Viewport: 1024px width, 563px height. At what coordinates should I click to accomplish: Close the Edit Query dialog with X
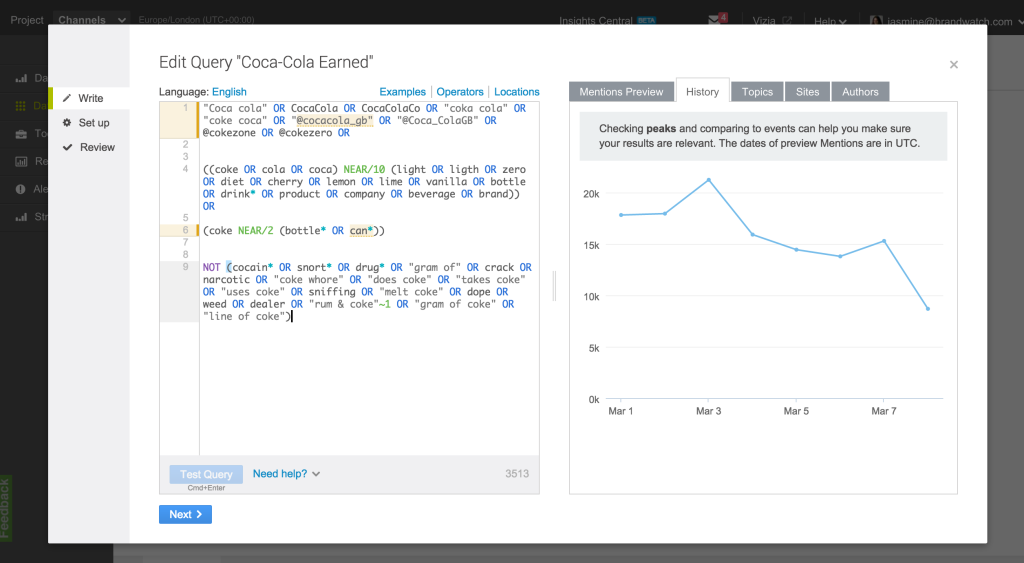coord(953,65)
